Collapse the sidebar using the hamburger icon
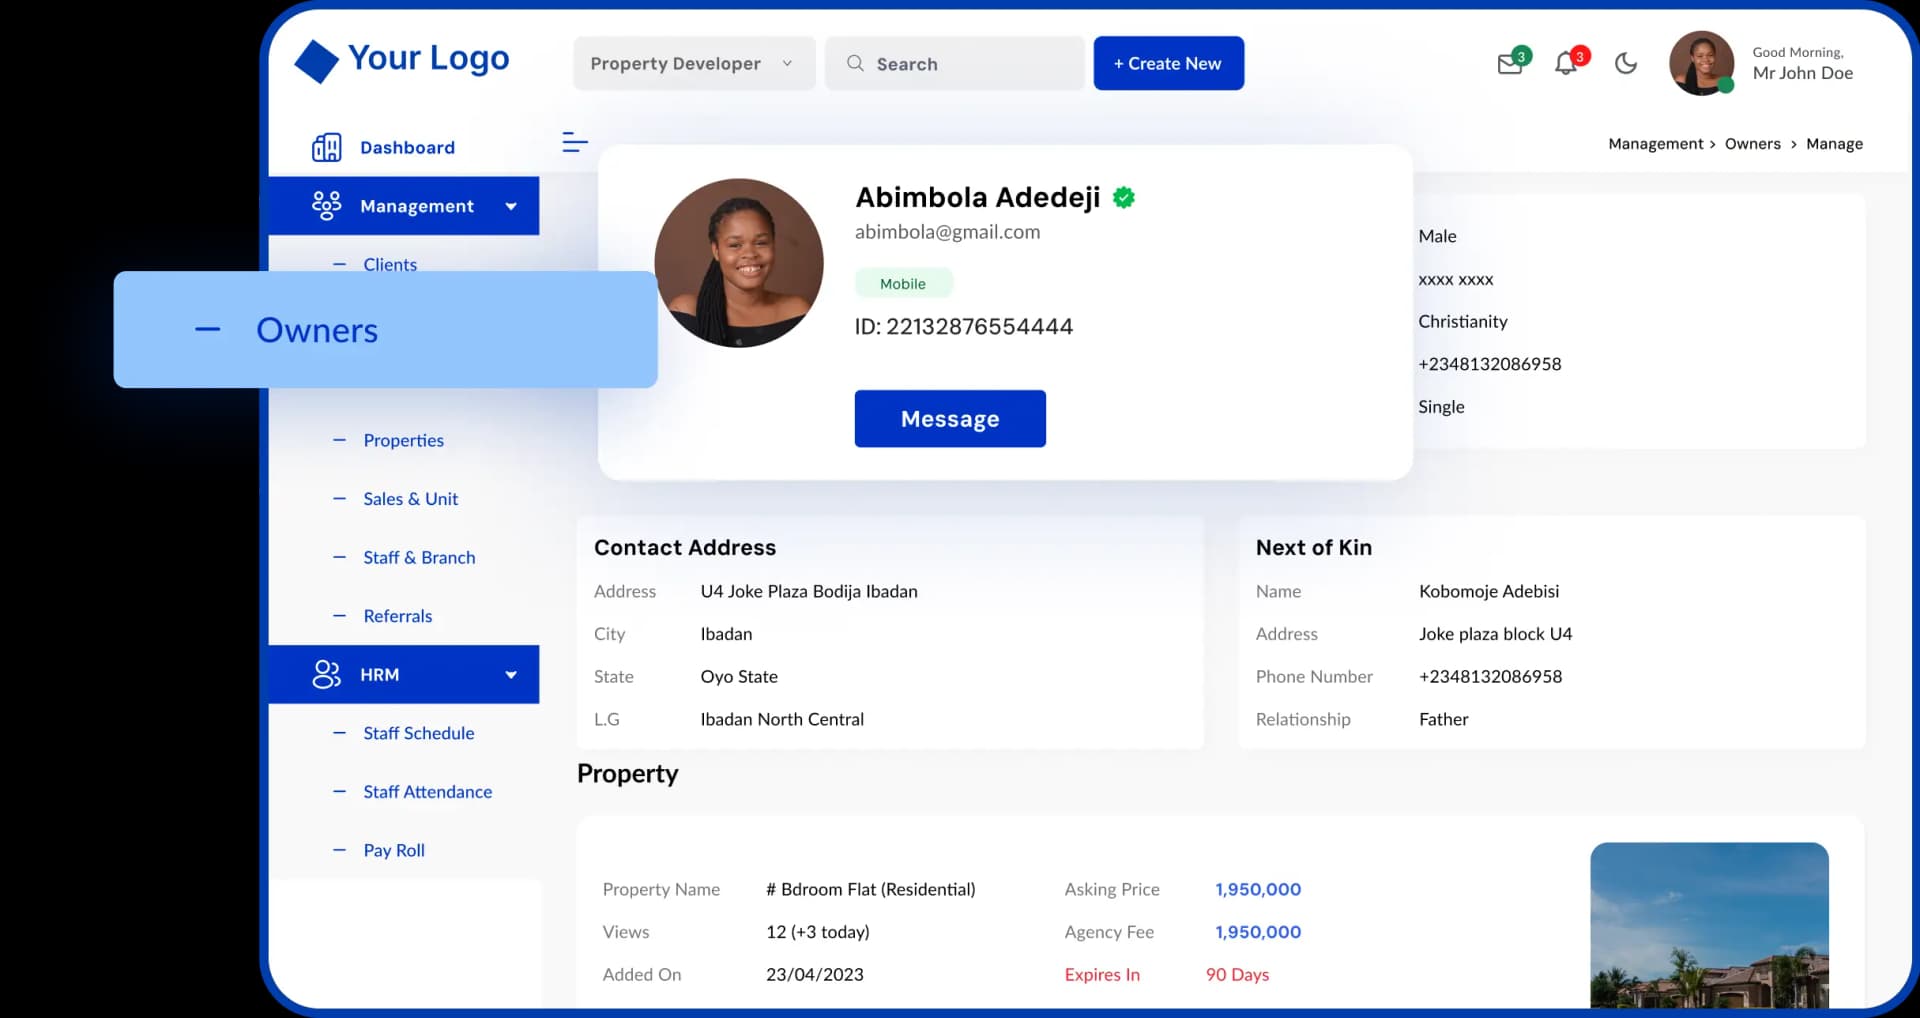 tap(575, 142)
